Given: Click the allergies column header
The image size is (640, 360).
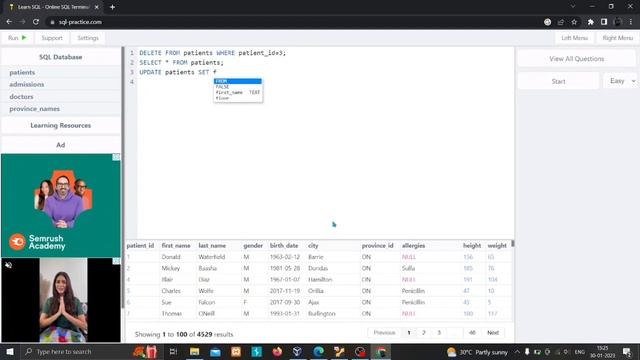Looking at the screenshot, I should (413, 246).
